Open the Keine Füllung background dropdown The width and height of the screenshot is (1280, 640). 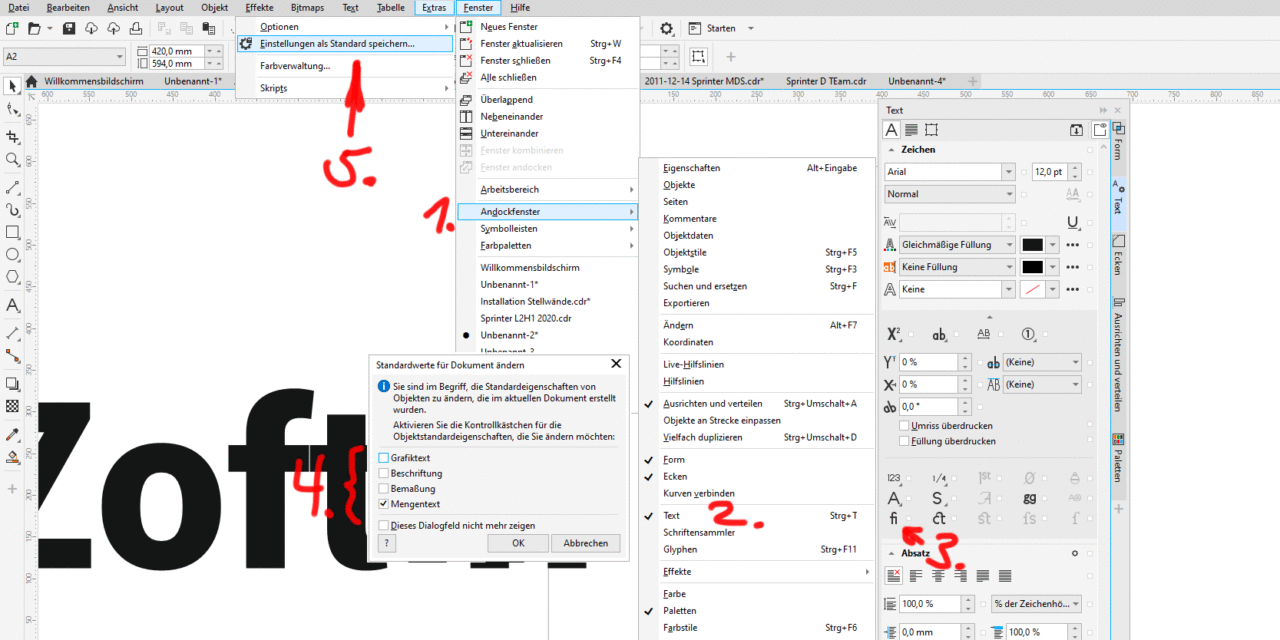pyautogui.click(x=1008, y=267)
